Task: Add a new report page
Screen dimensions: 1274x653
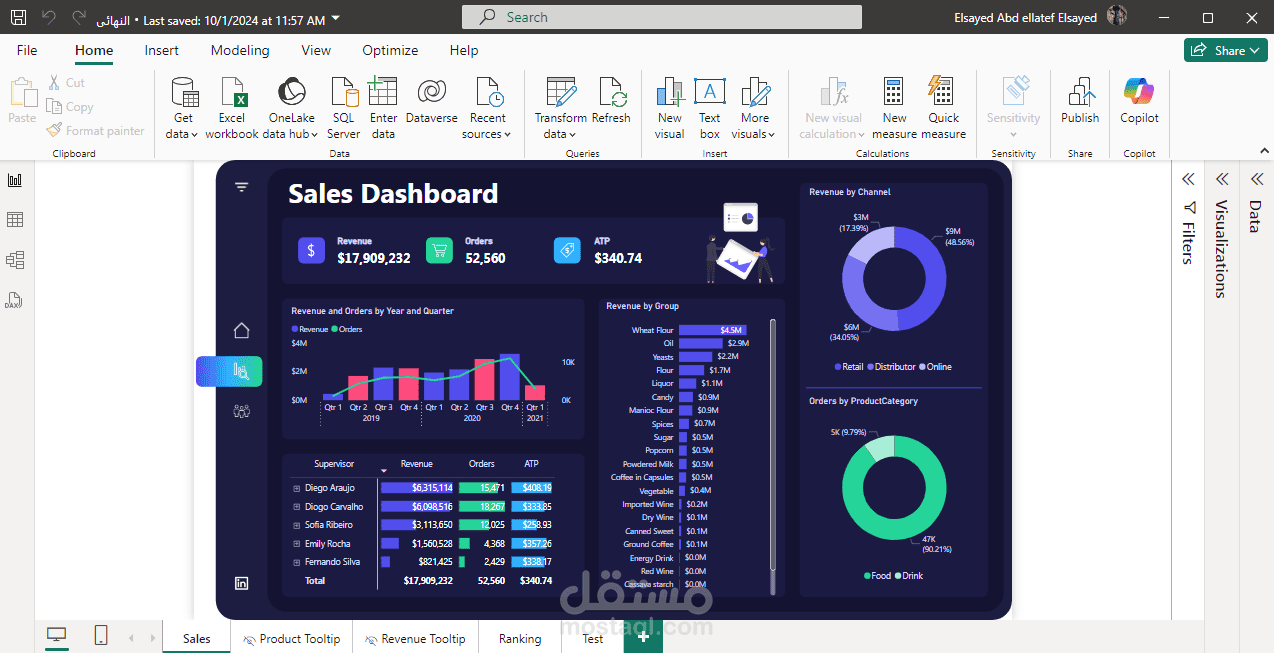Action: (643, 637)
